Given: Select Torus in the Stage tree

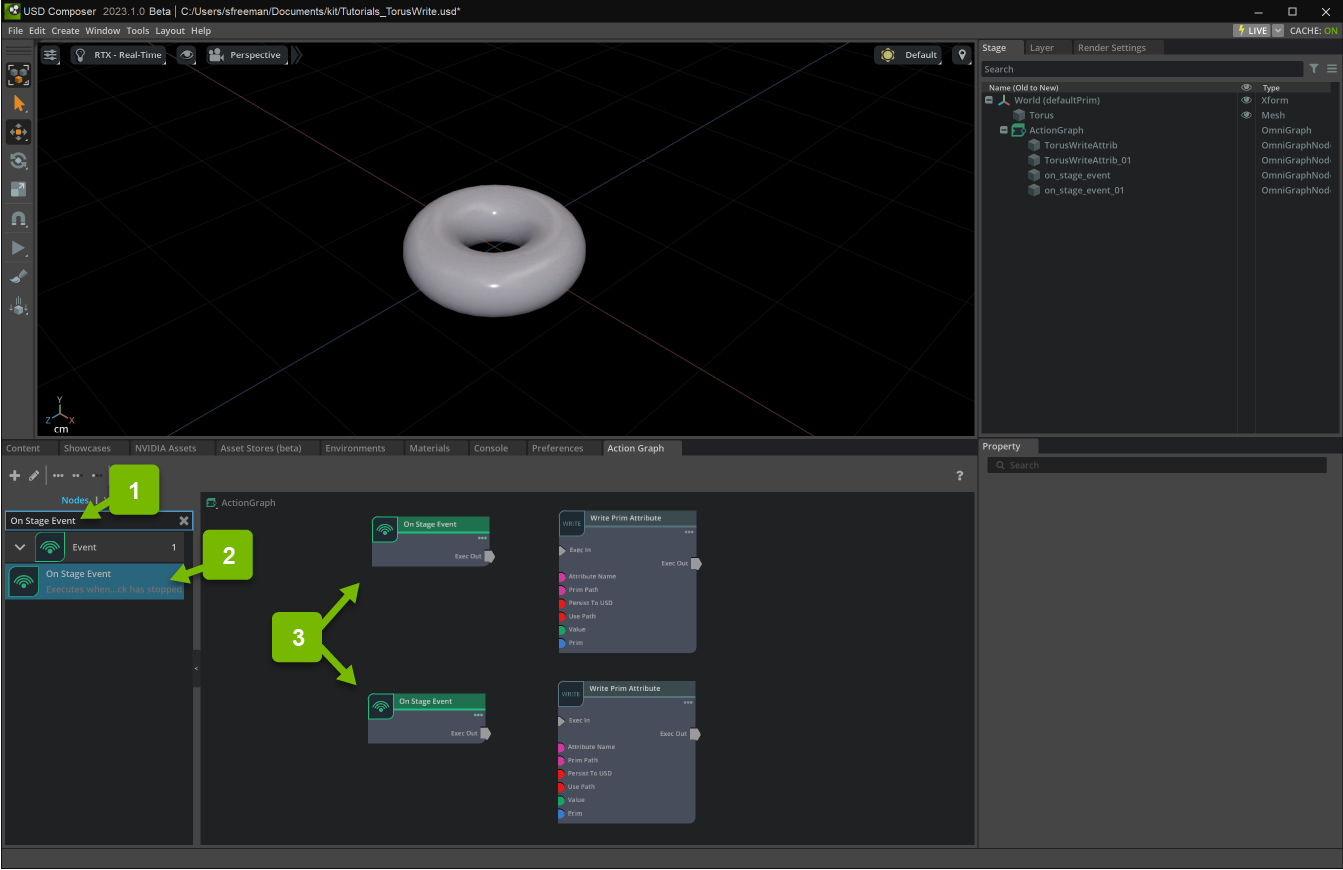Looking at the screenshot, I should pos(1041,115).
